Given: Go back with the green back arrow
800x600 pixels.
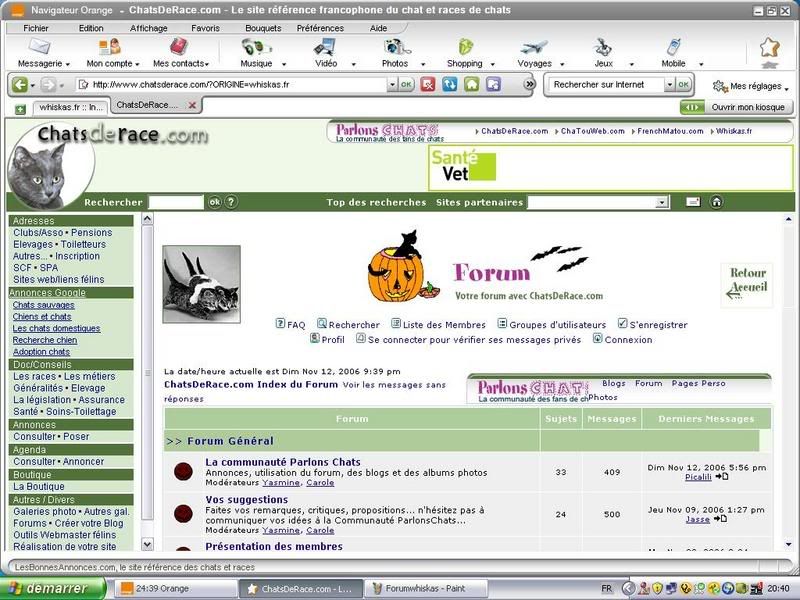Looking at the screenshot, I should [20, 85].
